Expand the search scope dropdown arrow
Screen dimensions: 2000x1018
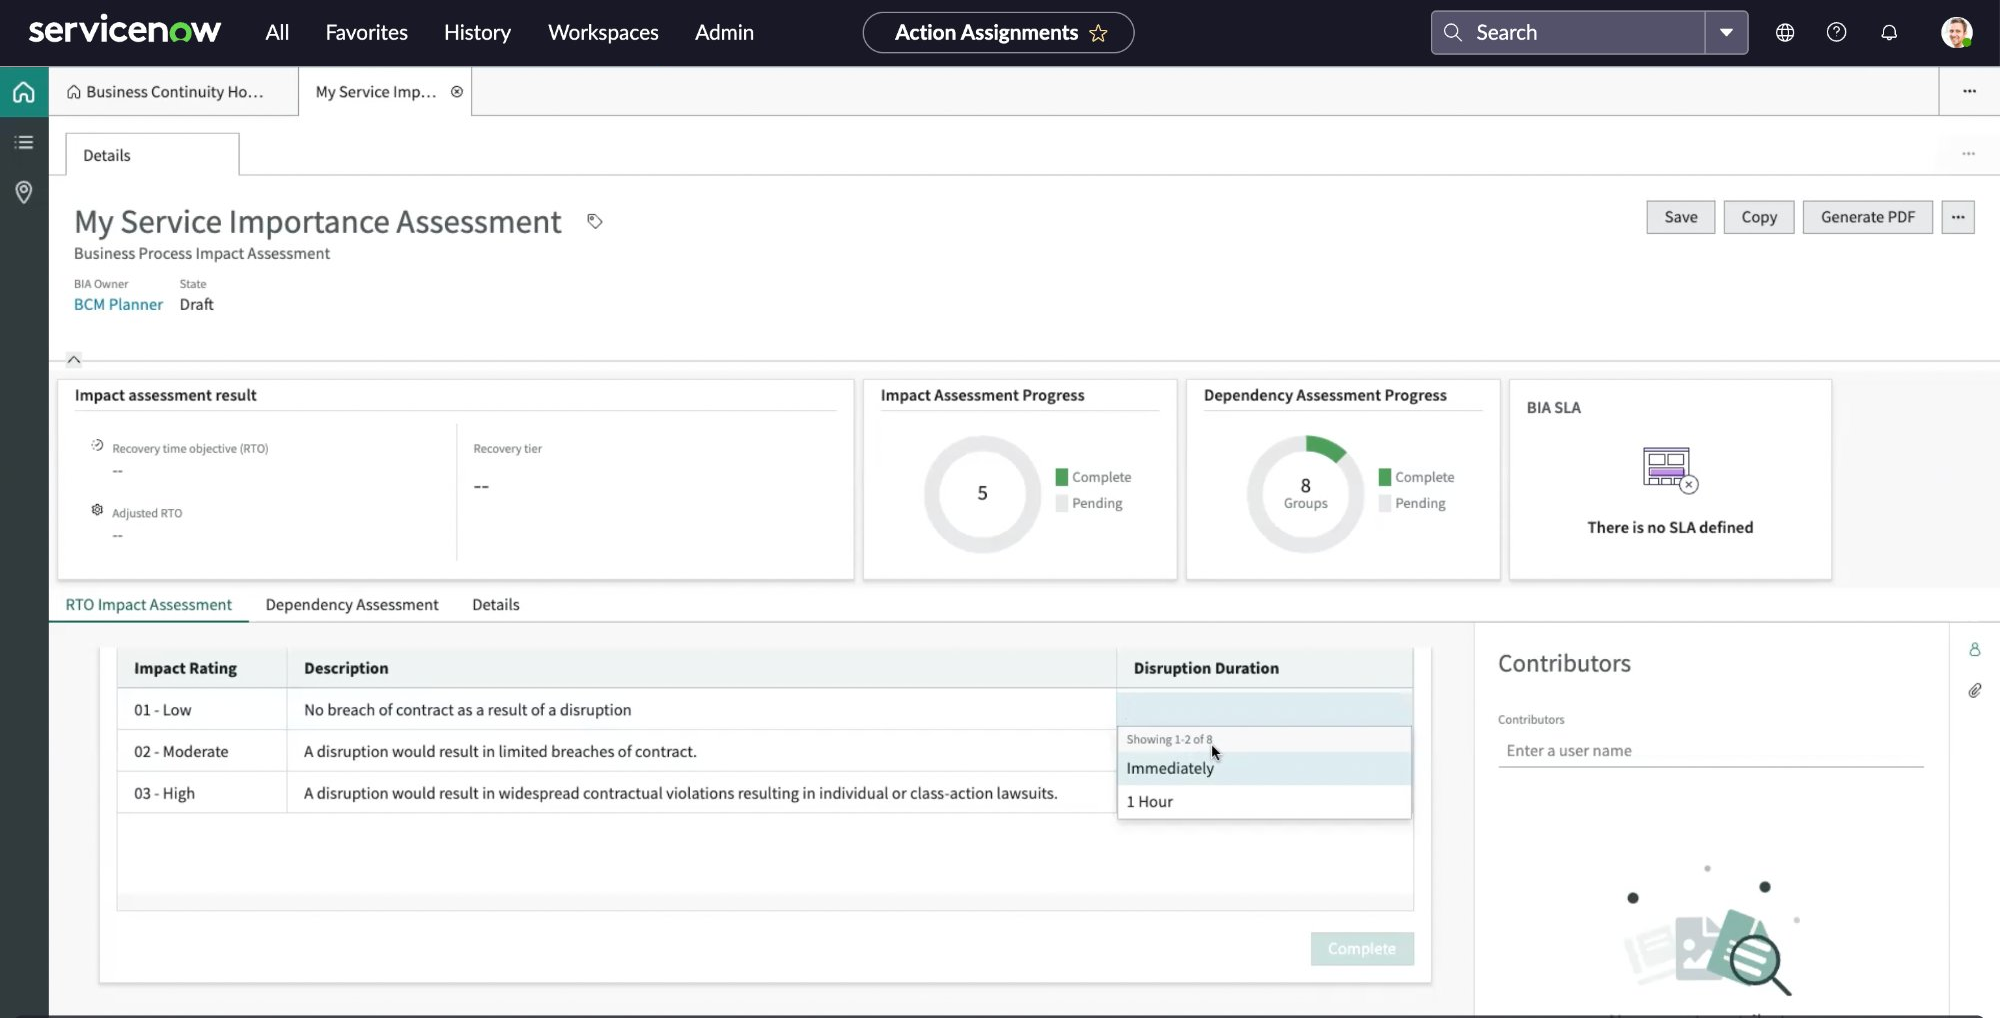click(1726, 32)
